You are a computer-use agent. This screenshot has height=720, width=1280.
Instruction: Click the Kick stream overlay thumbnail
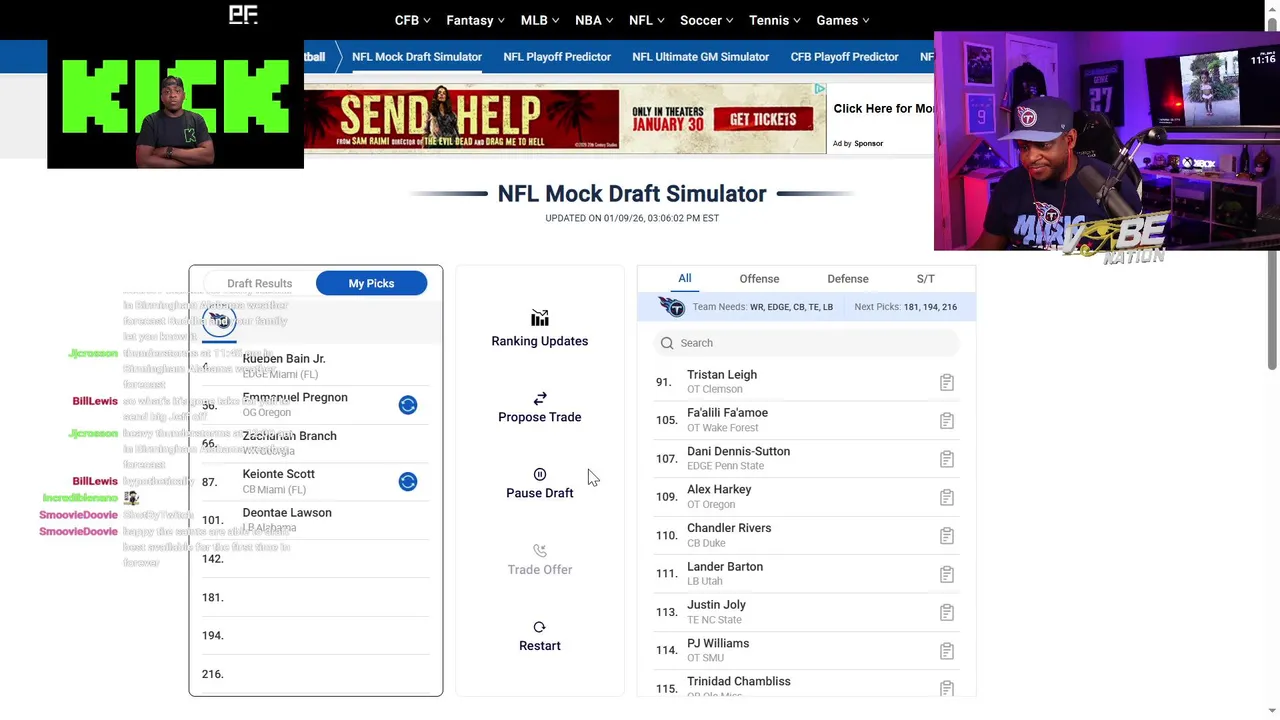pos(175,104)
